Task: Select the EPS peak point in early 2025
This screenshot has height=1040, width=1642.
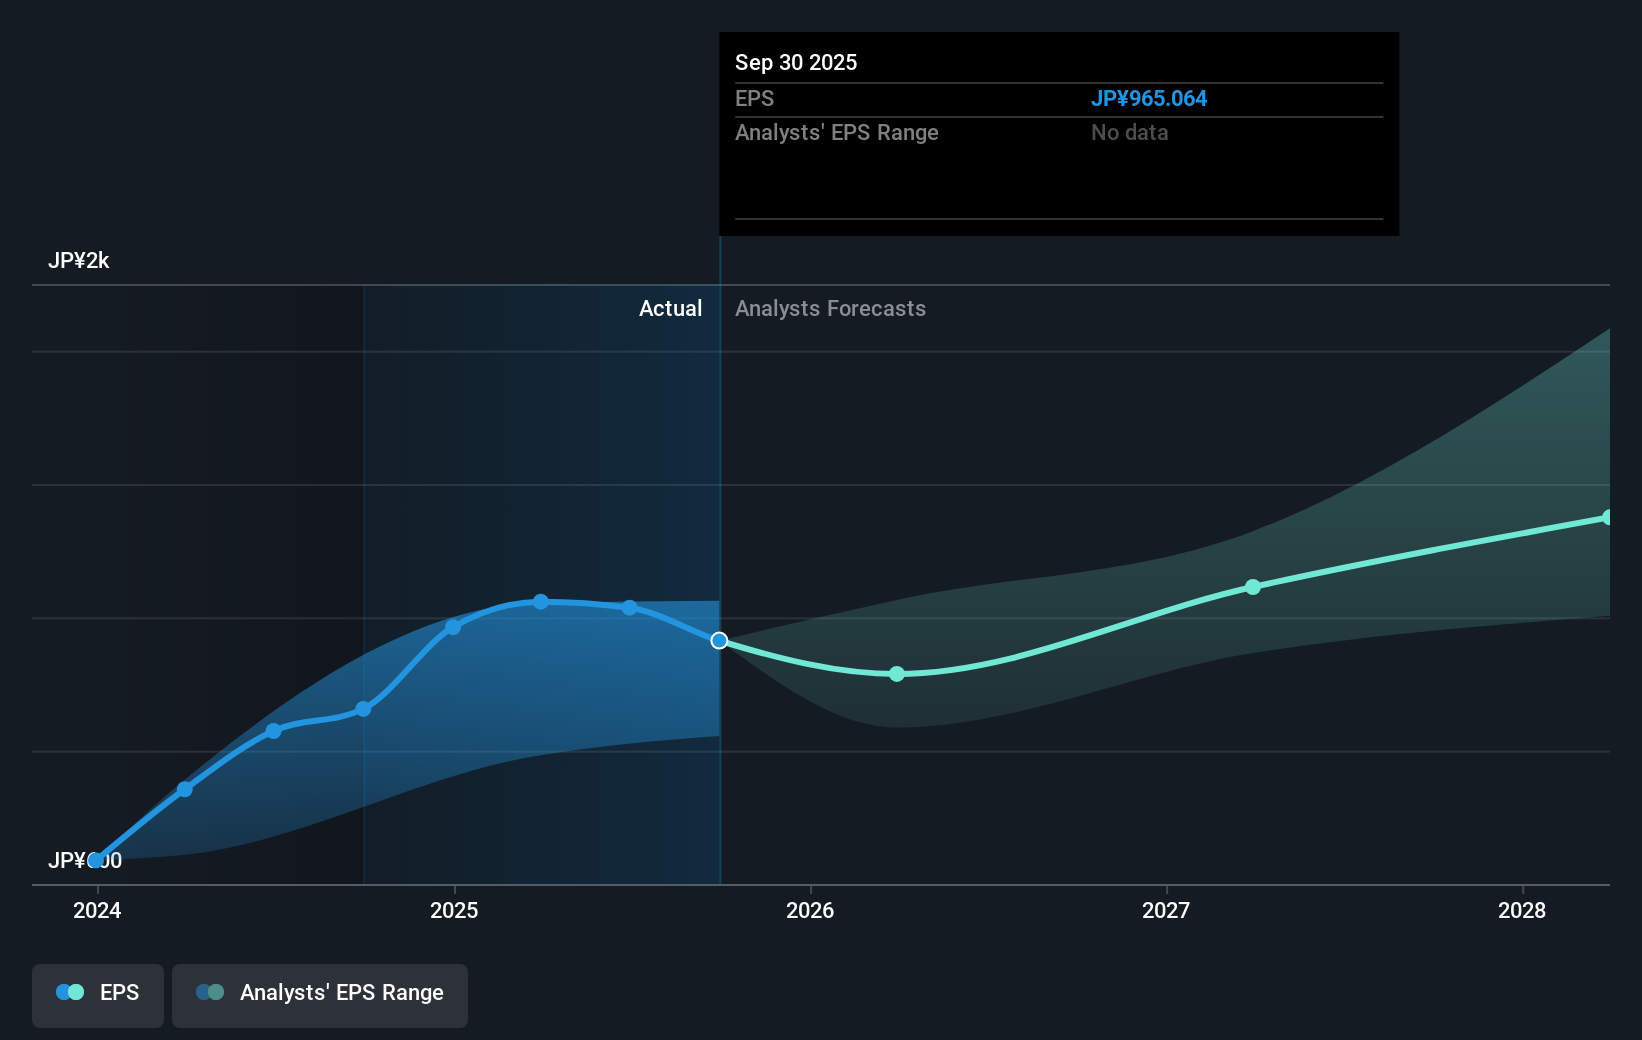Action: point(541,602)
